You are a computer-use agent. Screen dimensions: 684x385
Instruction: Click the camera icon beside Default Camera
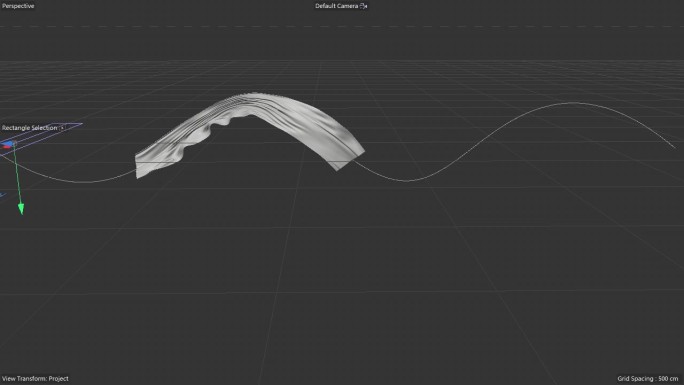pyautogui.click(x=364, y=6)
